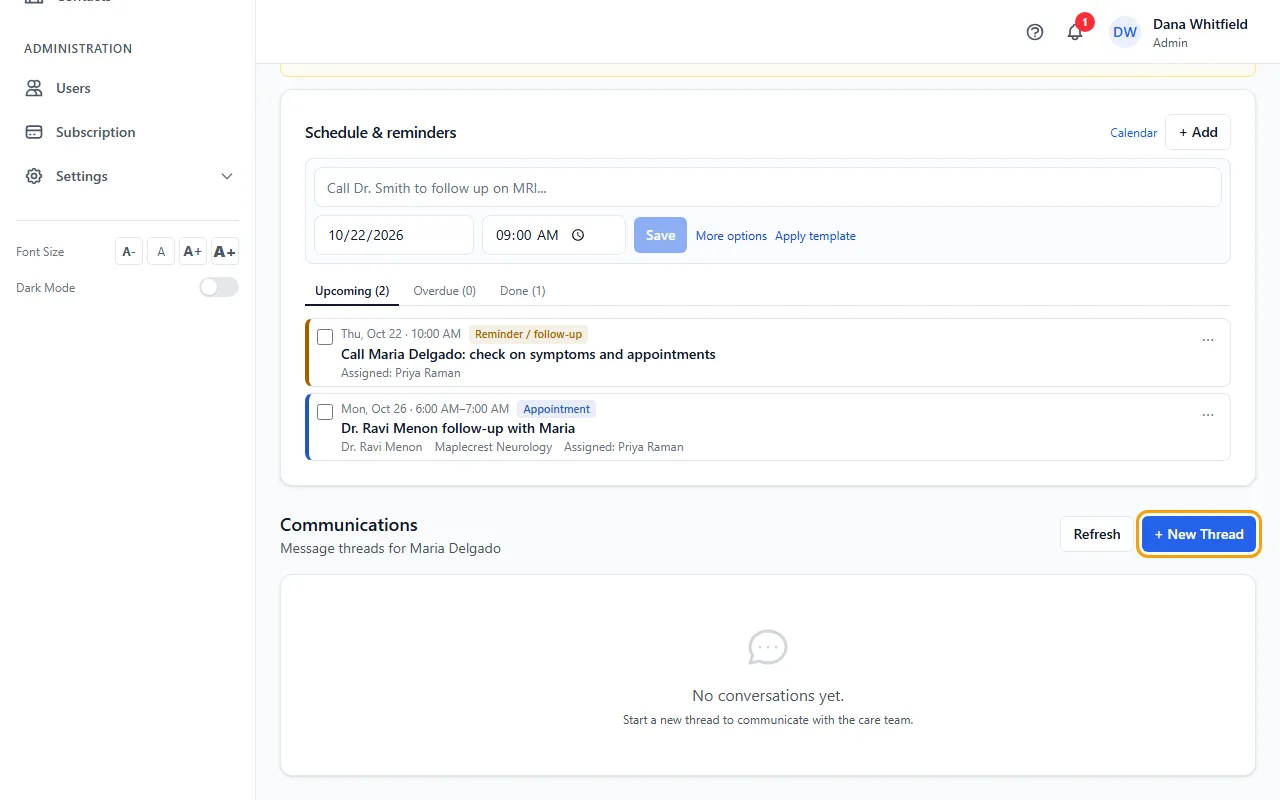Image resolution: width=1280 pixels, height=800 pixels.
Task: Toggle Dark Mode switch
Action: click(219, 287)
